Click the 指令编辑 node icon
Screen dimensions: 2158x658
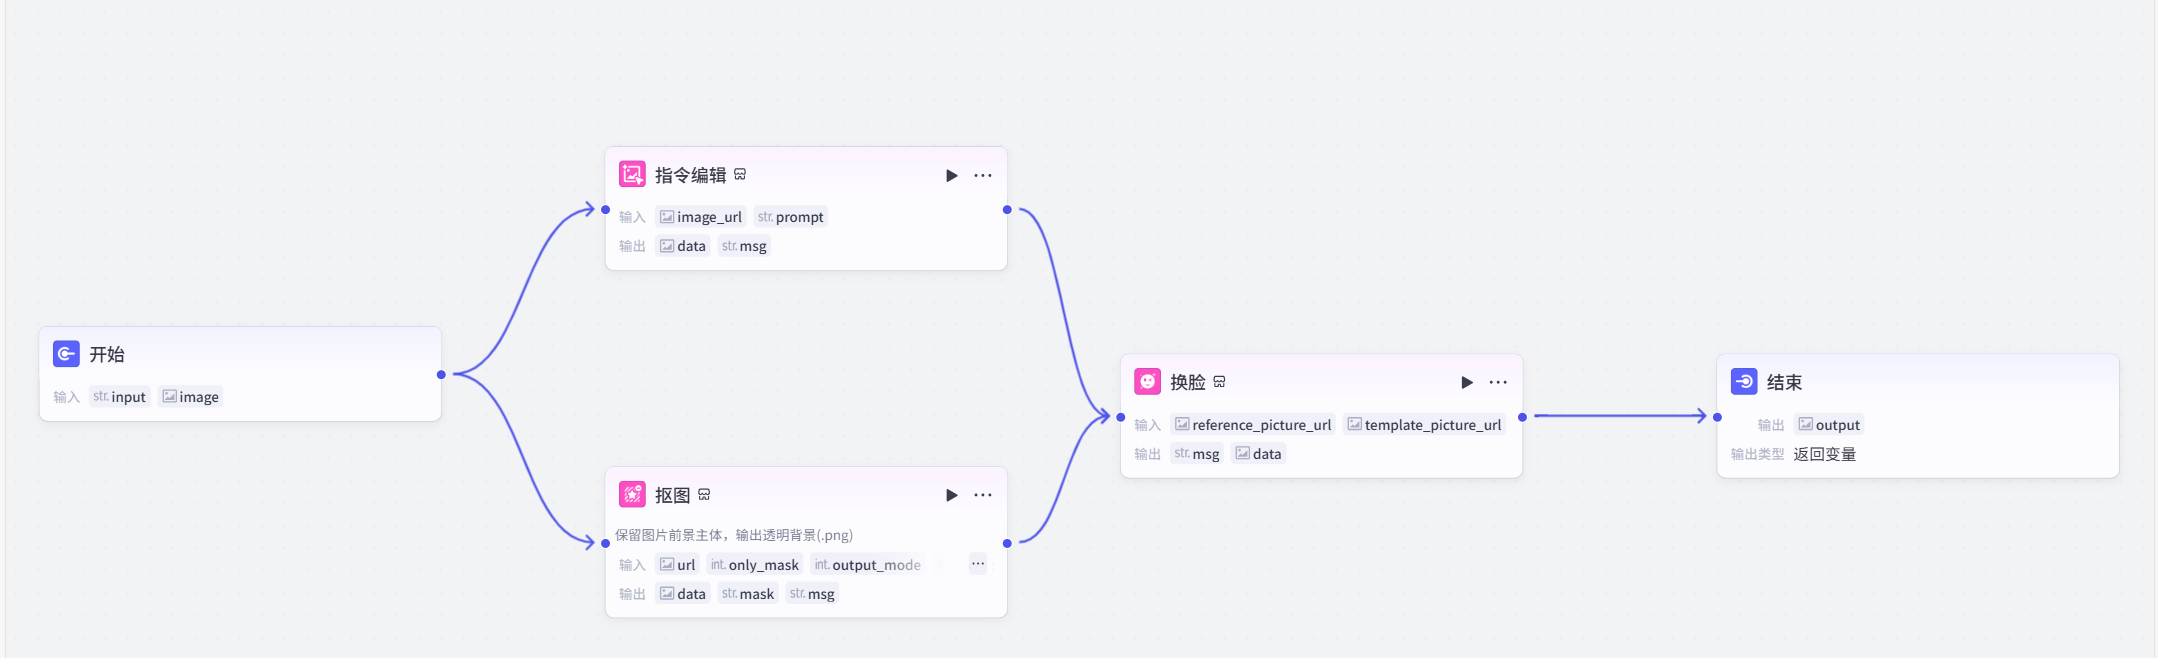click(632, 175)
